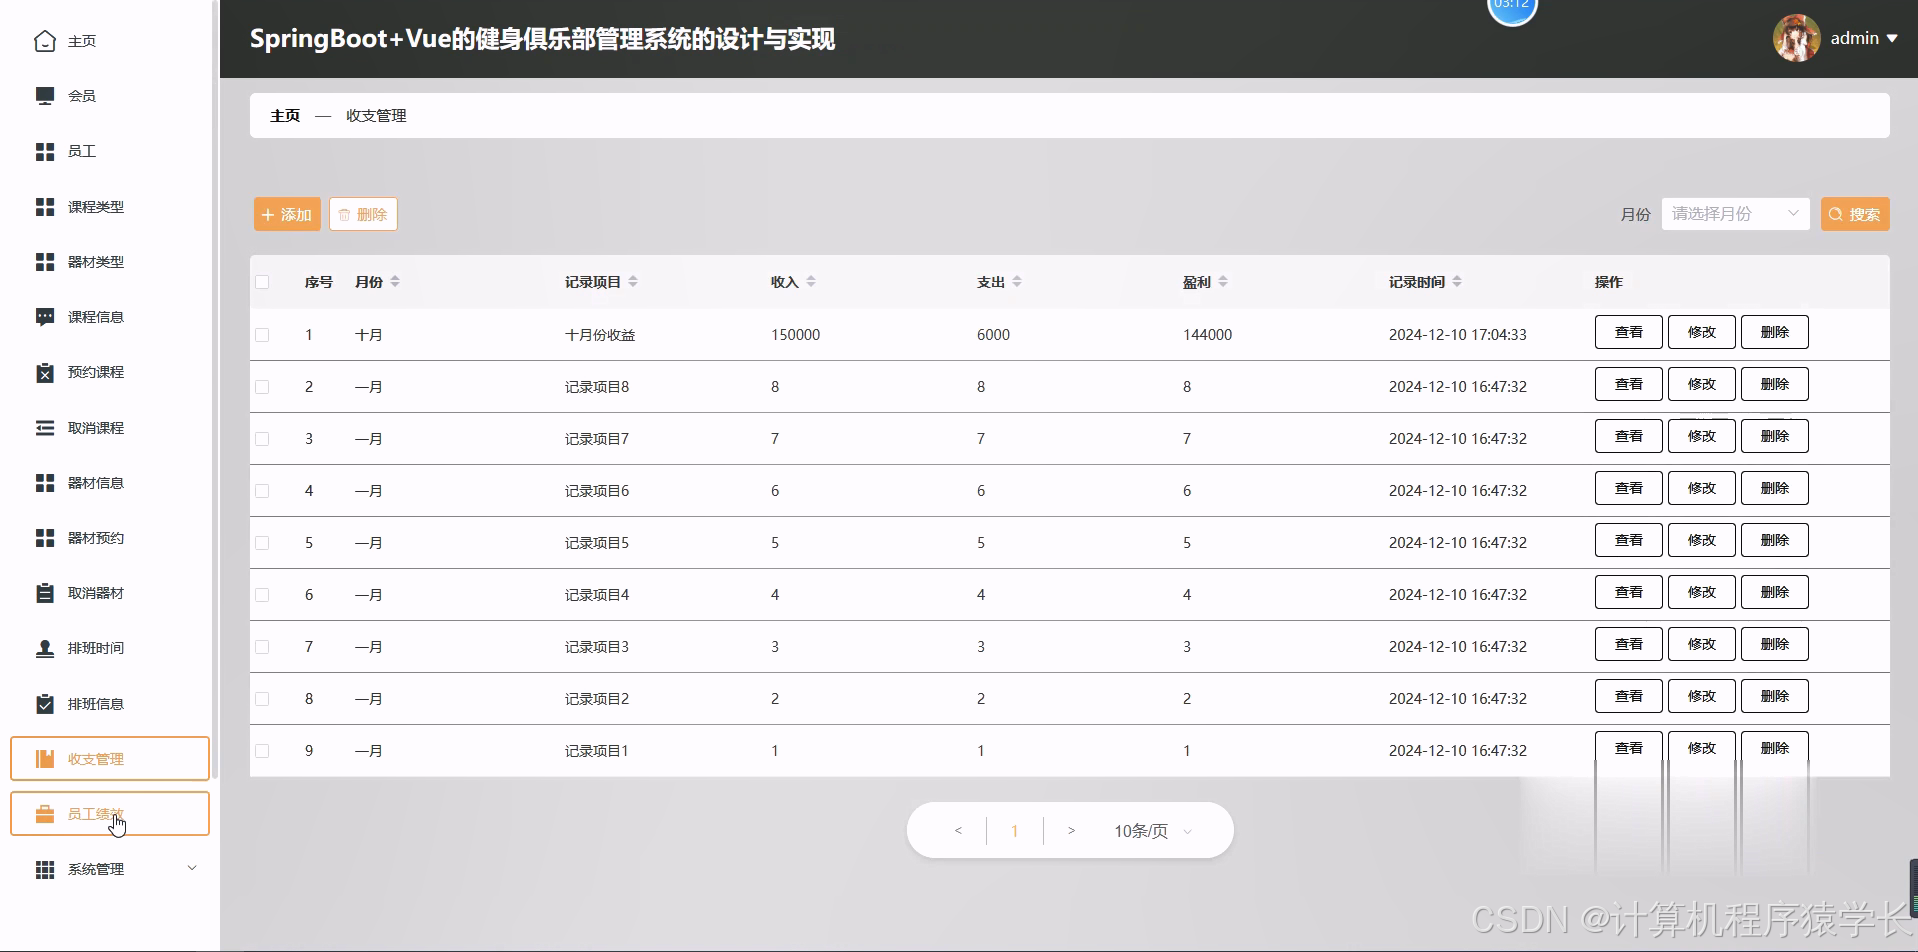
Task: Open the 预约课程 section
Action: (95, 372)
